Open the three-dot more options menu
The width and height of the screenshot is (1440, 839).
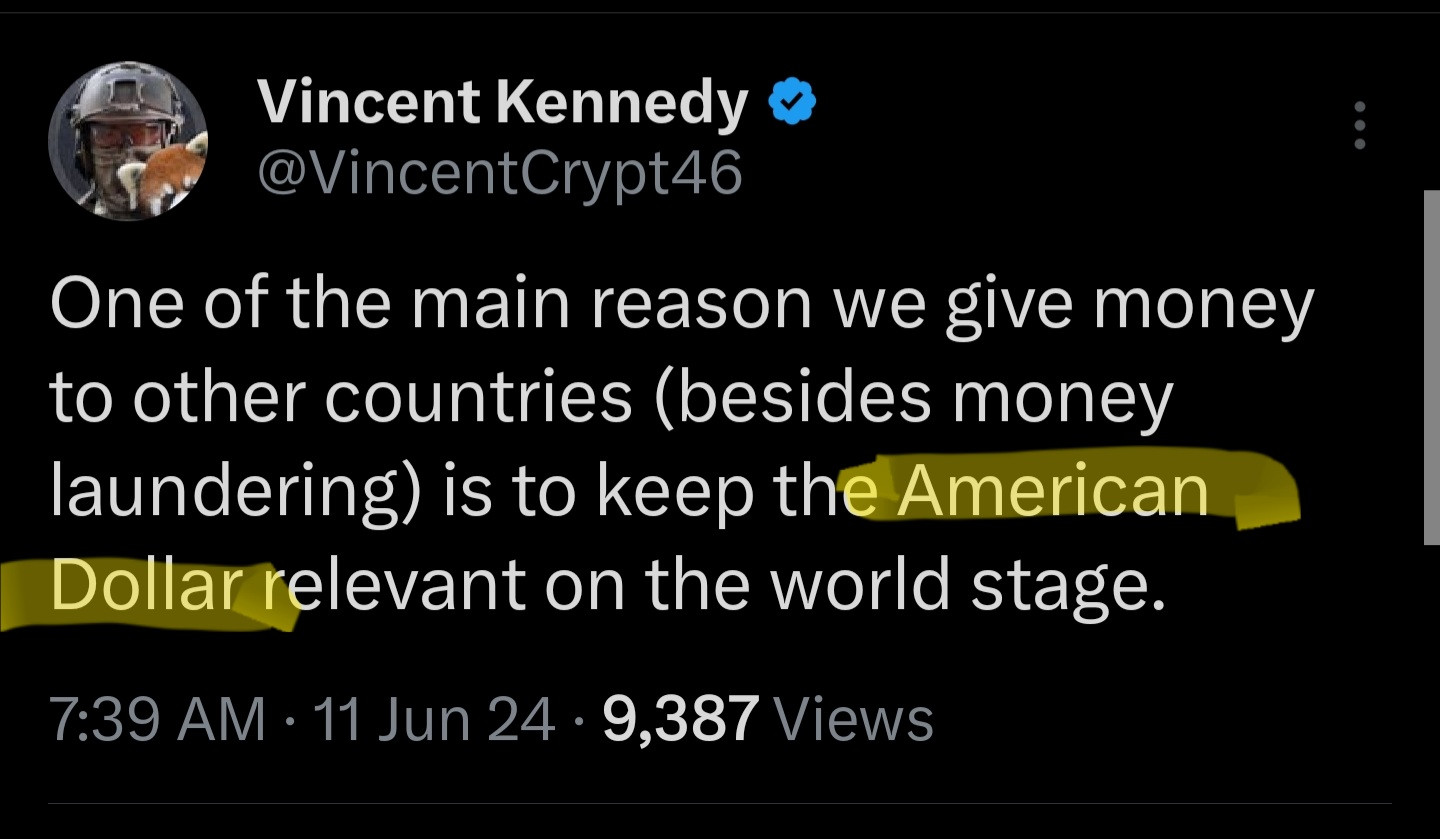click(x=1360, y=125)
